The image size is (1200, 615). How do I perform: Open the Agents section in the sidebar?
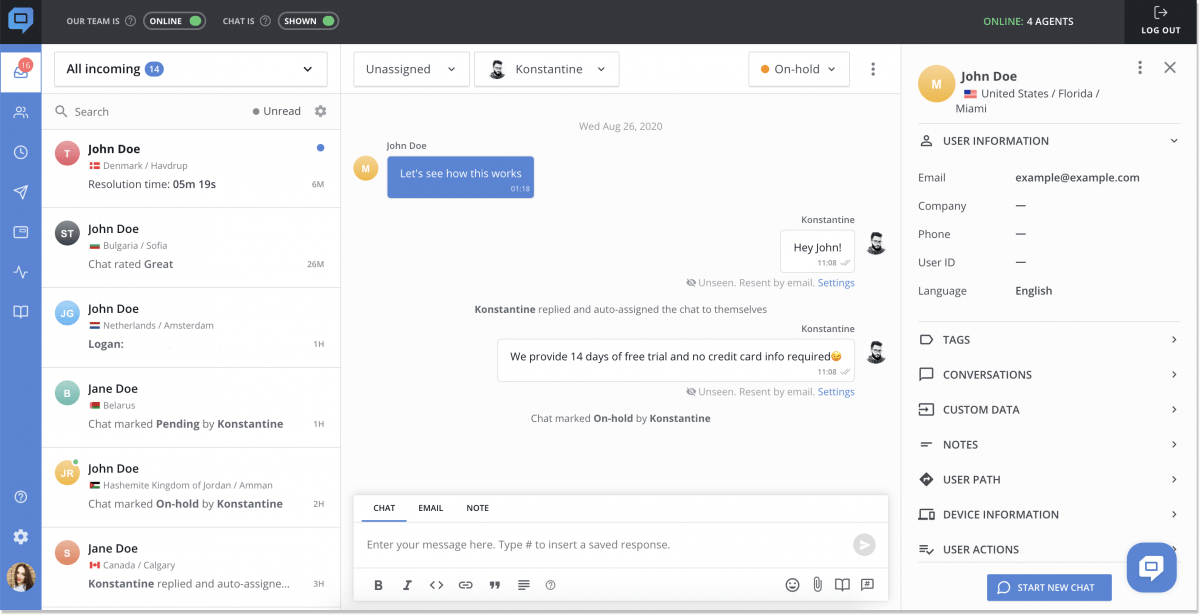20,111
